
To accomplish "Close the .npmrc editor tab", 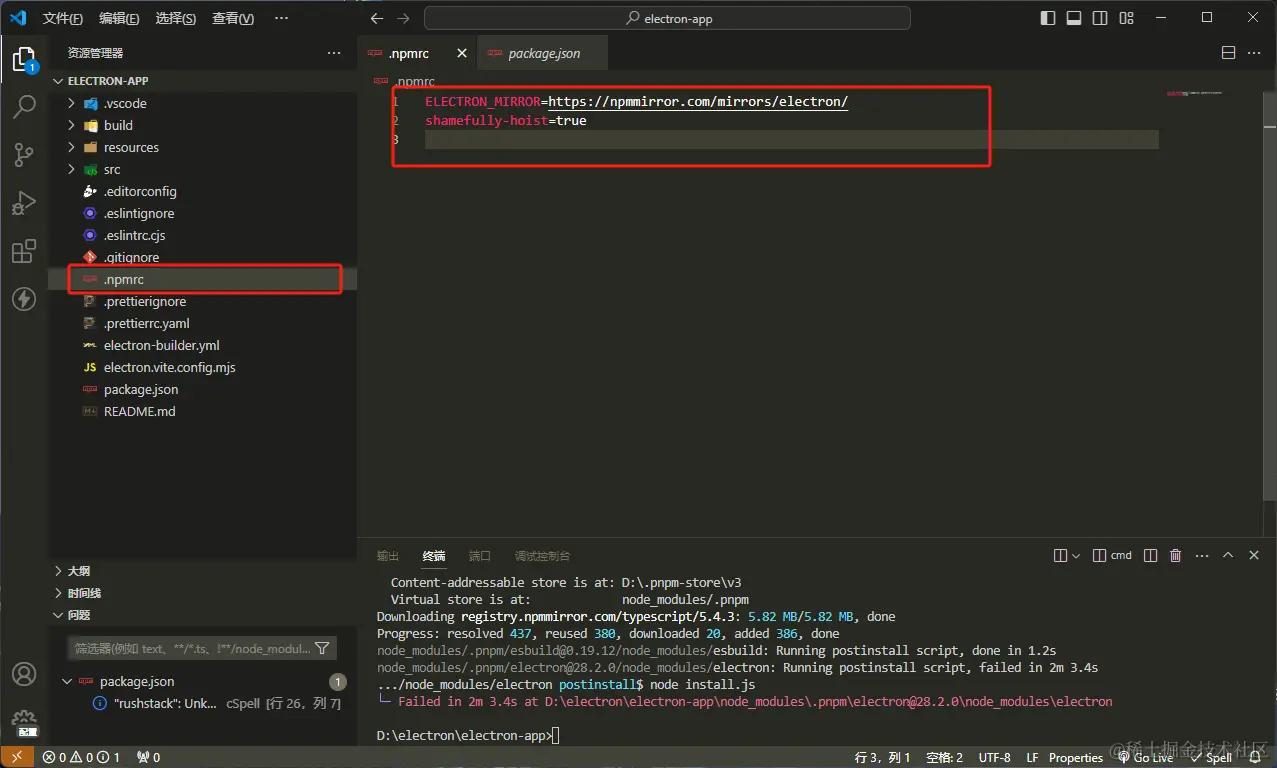I will point(462,53).
